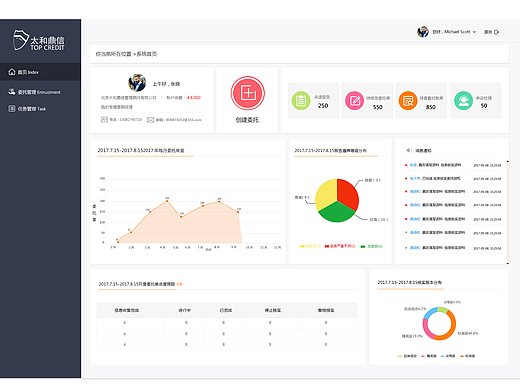Click the home icon beside Index
The width and height of the screenshot is (520, 390).
pyautogui.click(x=12, y=72)
